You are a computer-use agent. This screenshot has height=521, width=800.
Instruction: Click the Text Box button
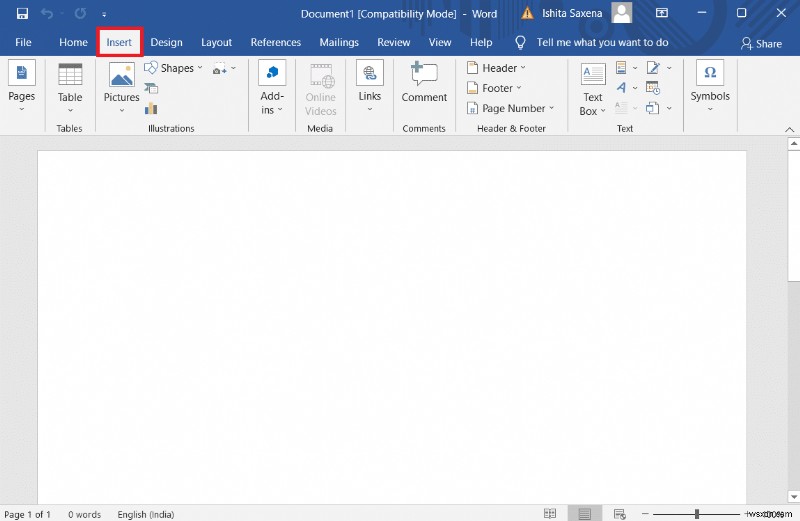(593, 90)
